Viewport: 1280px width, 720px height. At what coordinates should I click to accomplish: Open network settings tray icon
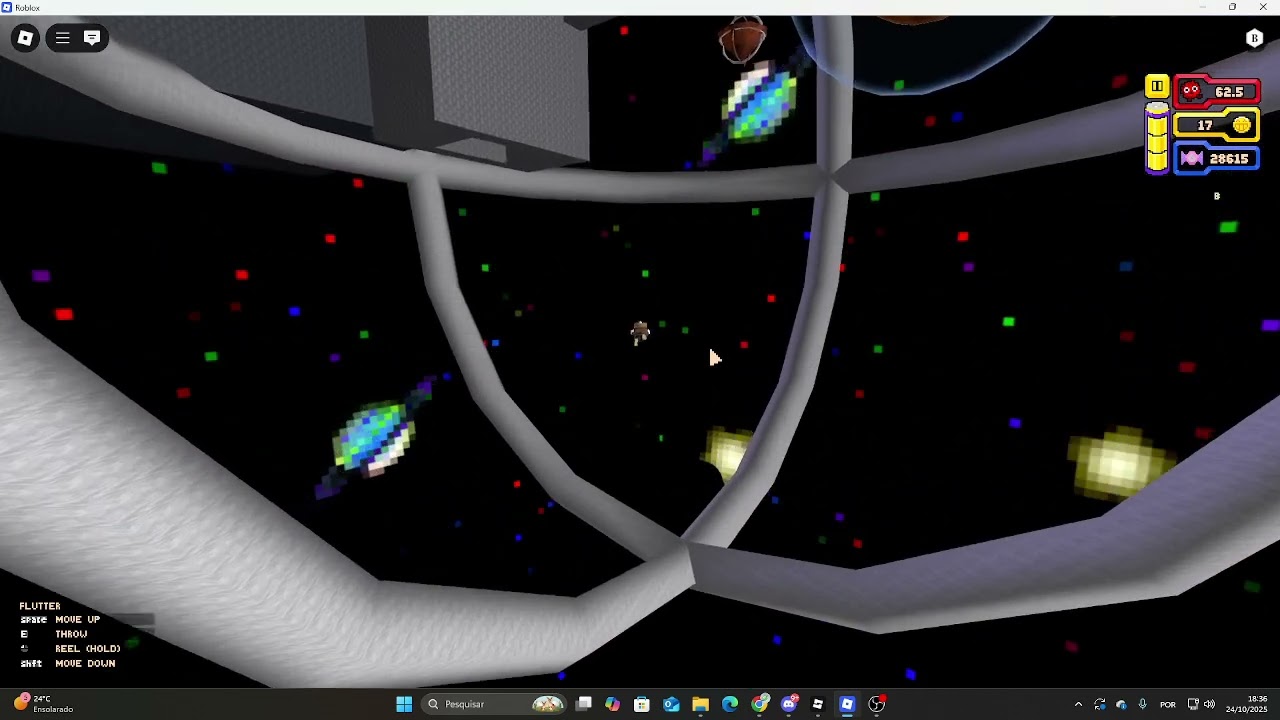(1193, 704)
